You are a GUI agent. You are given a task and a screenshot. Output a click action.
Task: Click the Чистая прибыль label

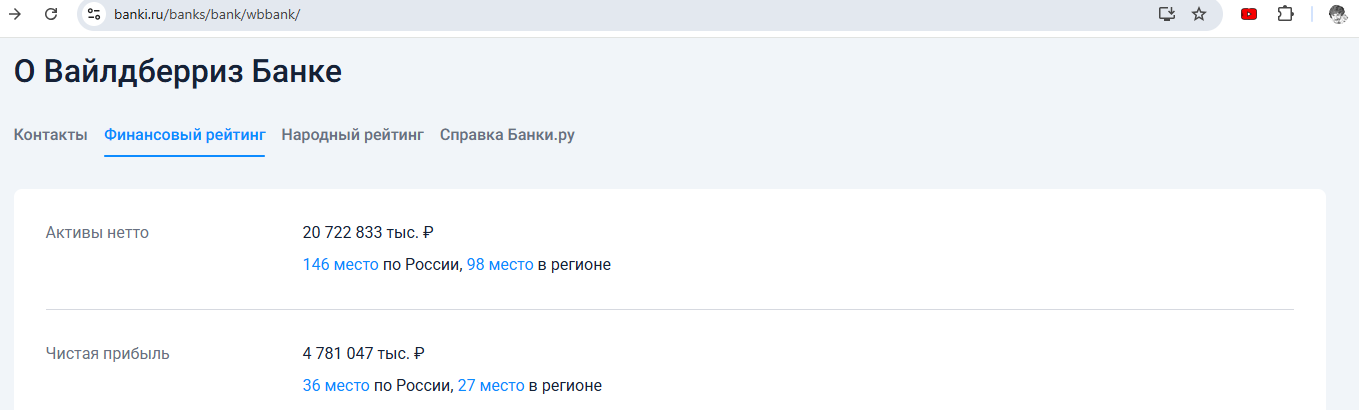[108, 353]
